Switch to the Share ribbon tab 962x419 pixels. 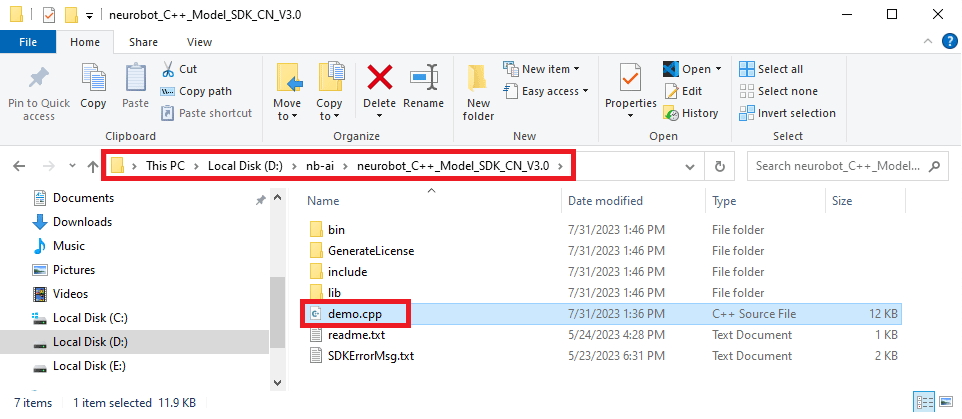tap(143, 42)
